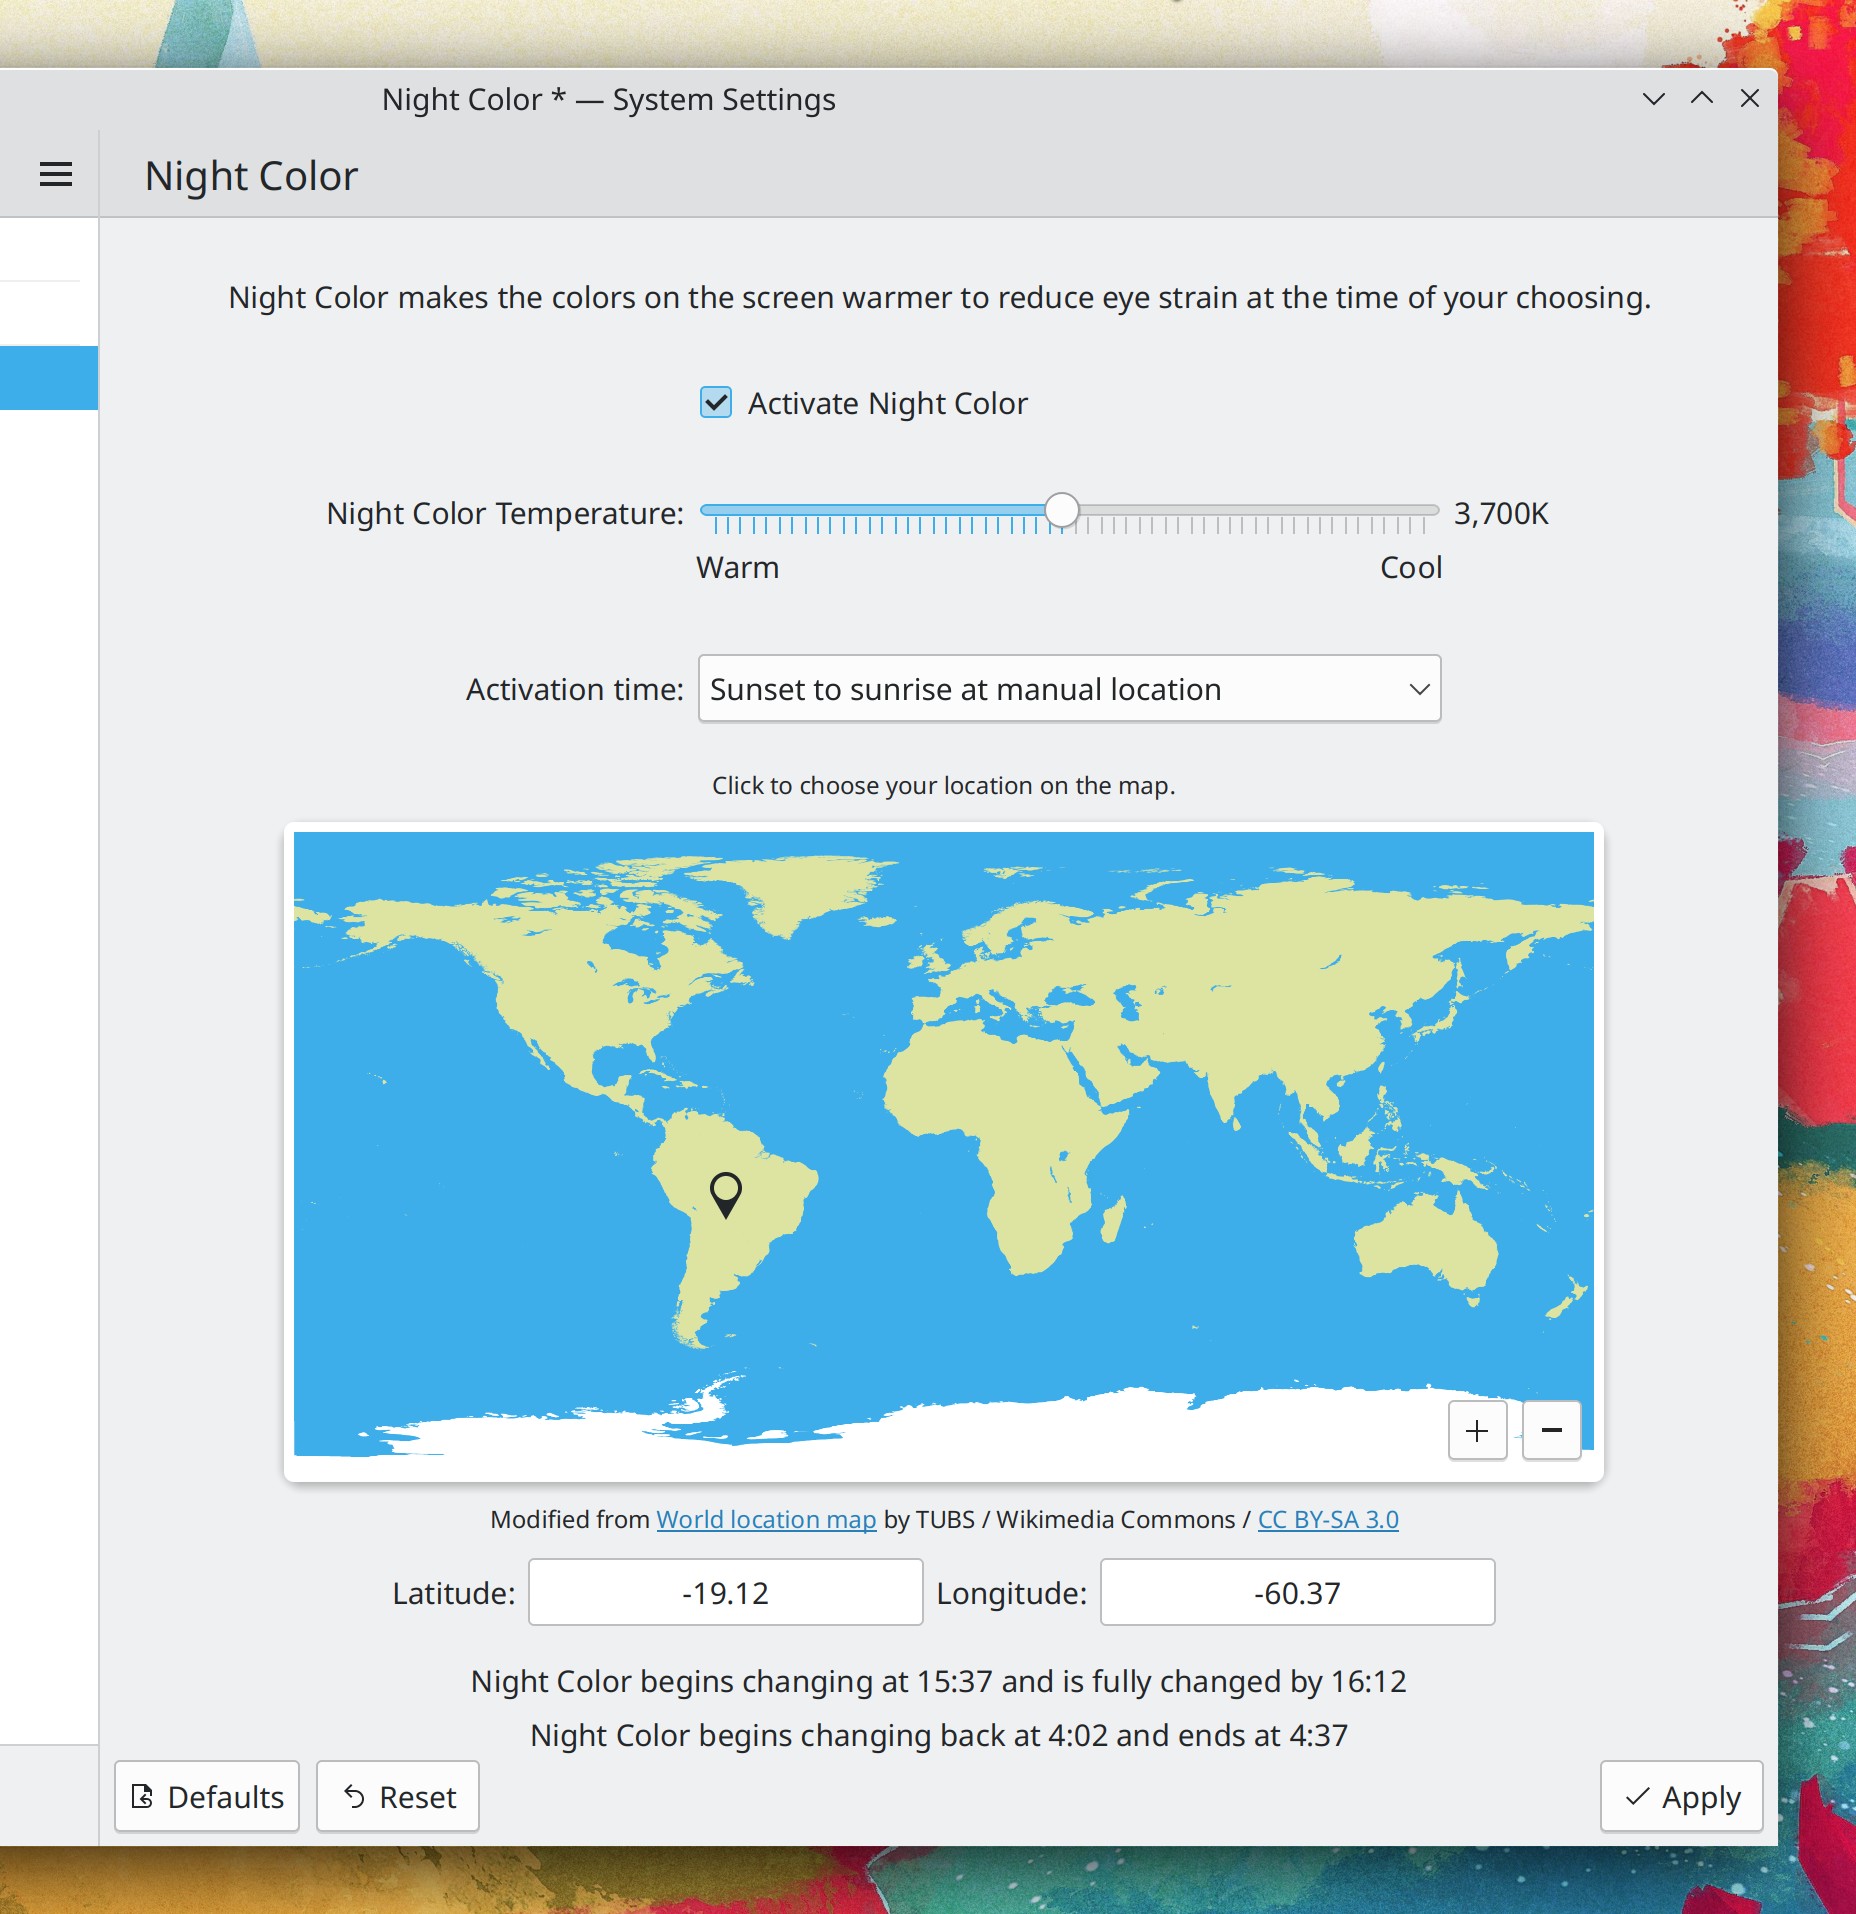
Task: Toggle the Activate Night Color checkbox
Action: [716, 403]
